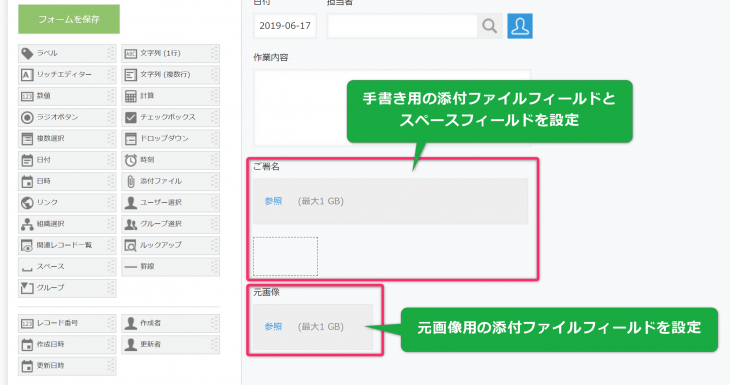Select the リッチエディター field icon

click(27, 74)
